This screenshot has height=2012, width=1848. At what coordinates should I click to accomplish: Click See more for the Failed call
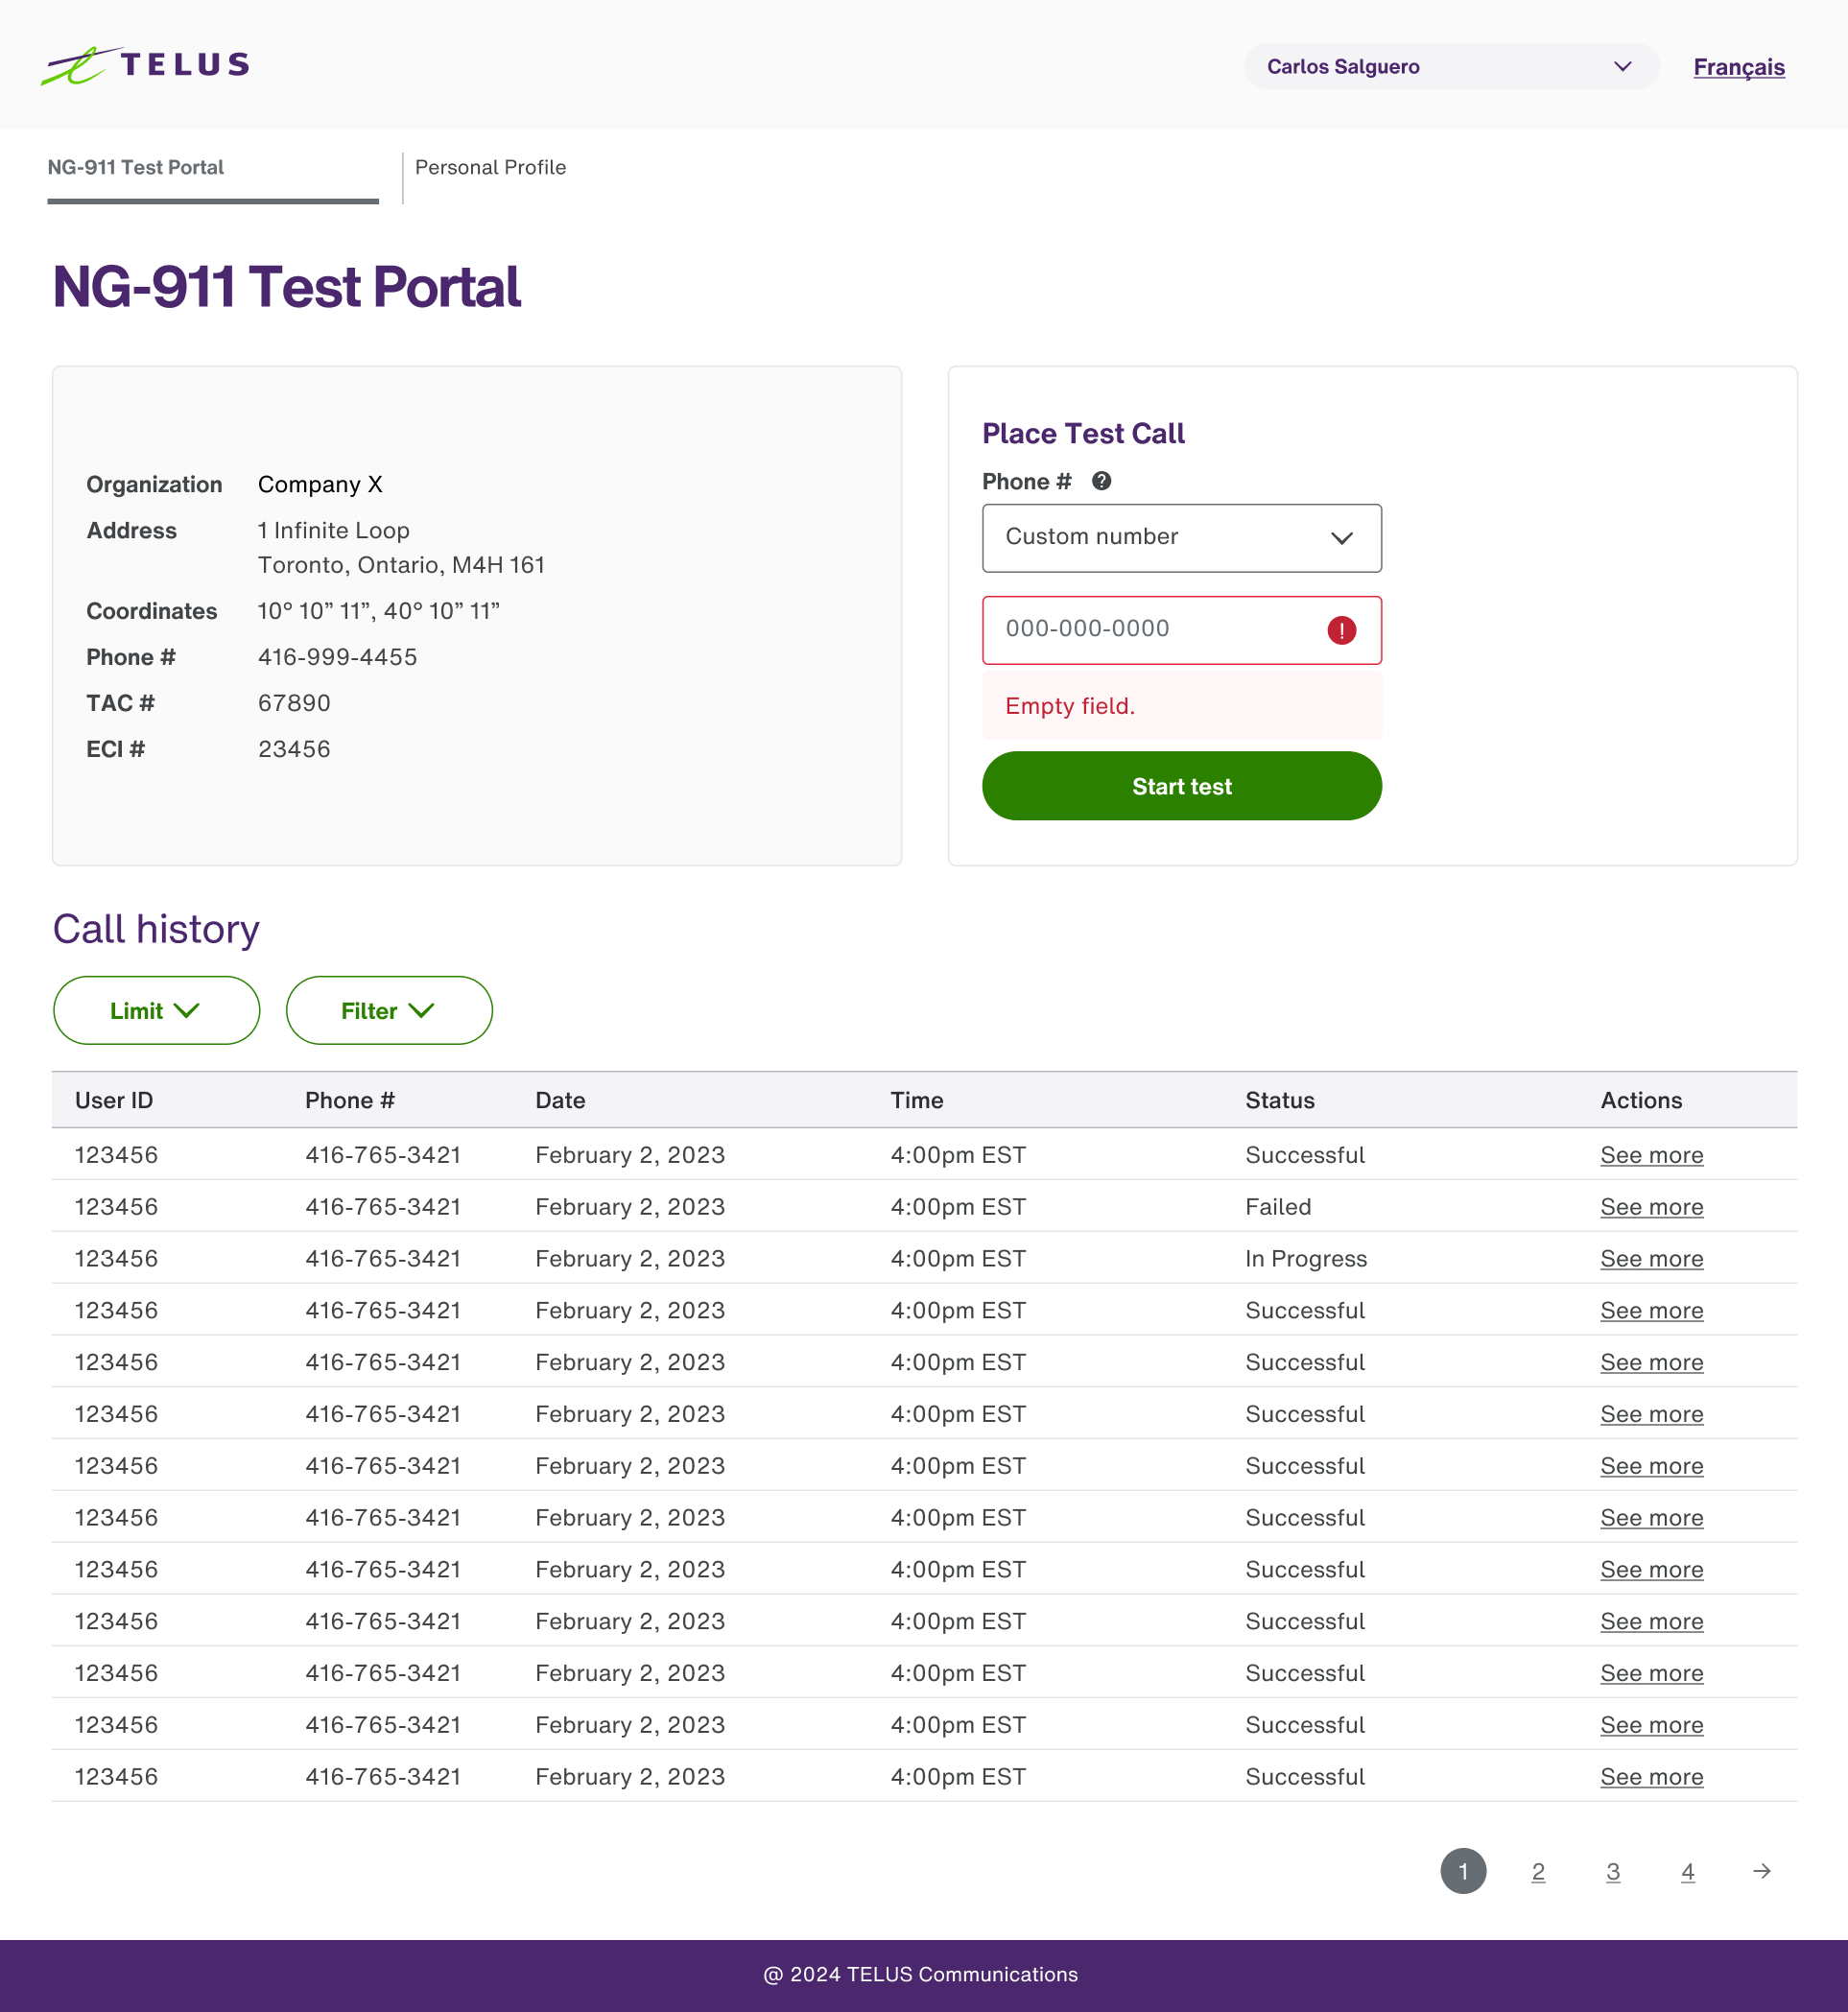click(1651, 1207)
